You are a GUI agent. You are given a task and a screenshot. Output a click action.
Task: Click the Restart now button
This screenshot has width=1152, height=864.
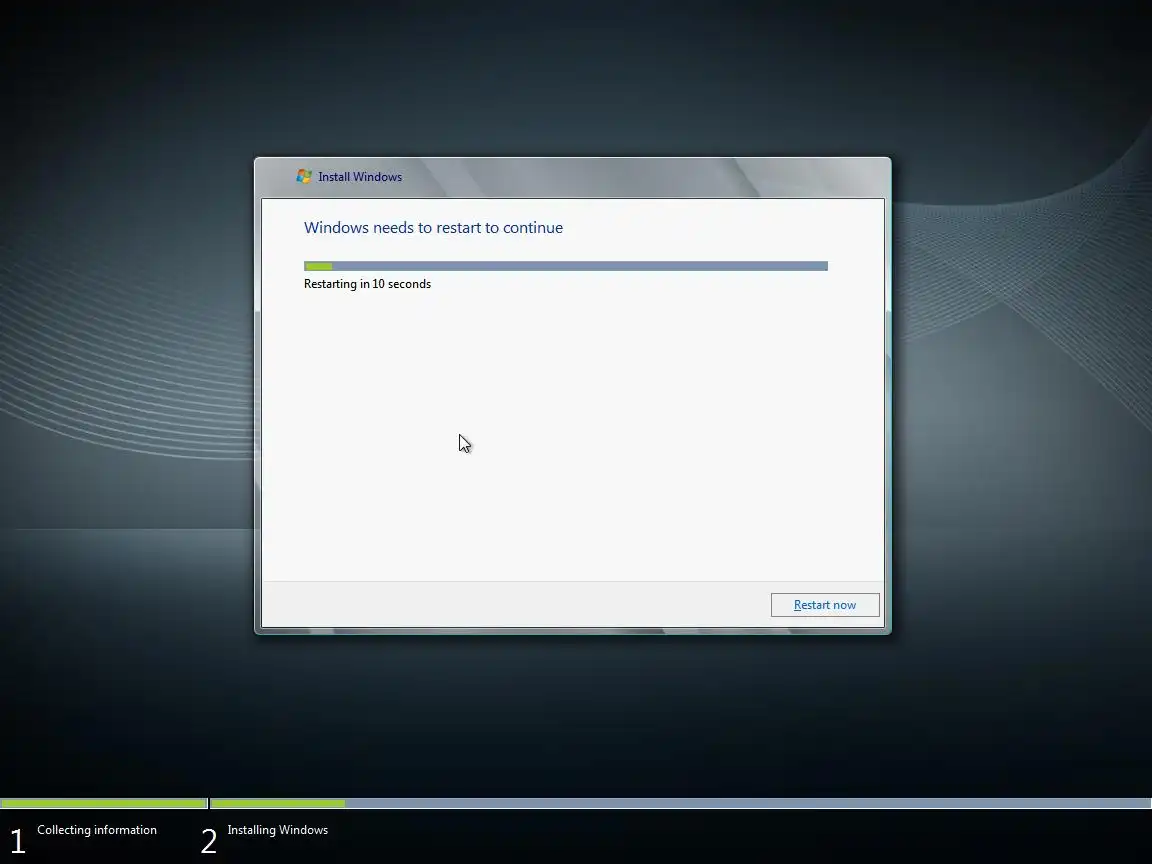824,605
